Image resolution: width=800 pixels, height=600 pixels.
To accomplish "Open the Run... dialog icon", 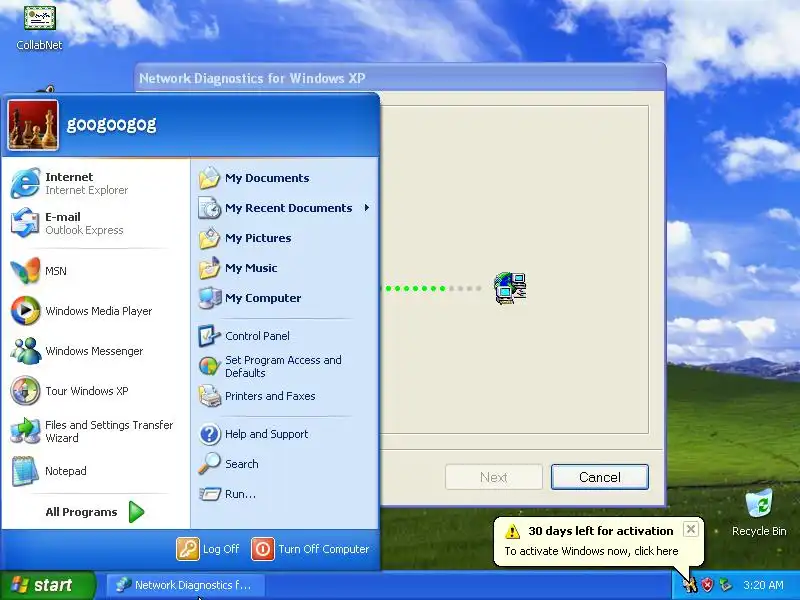I will pos(209,494).
